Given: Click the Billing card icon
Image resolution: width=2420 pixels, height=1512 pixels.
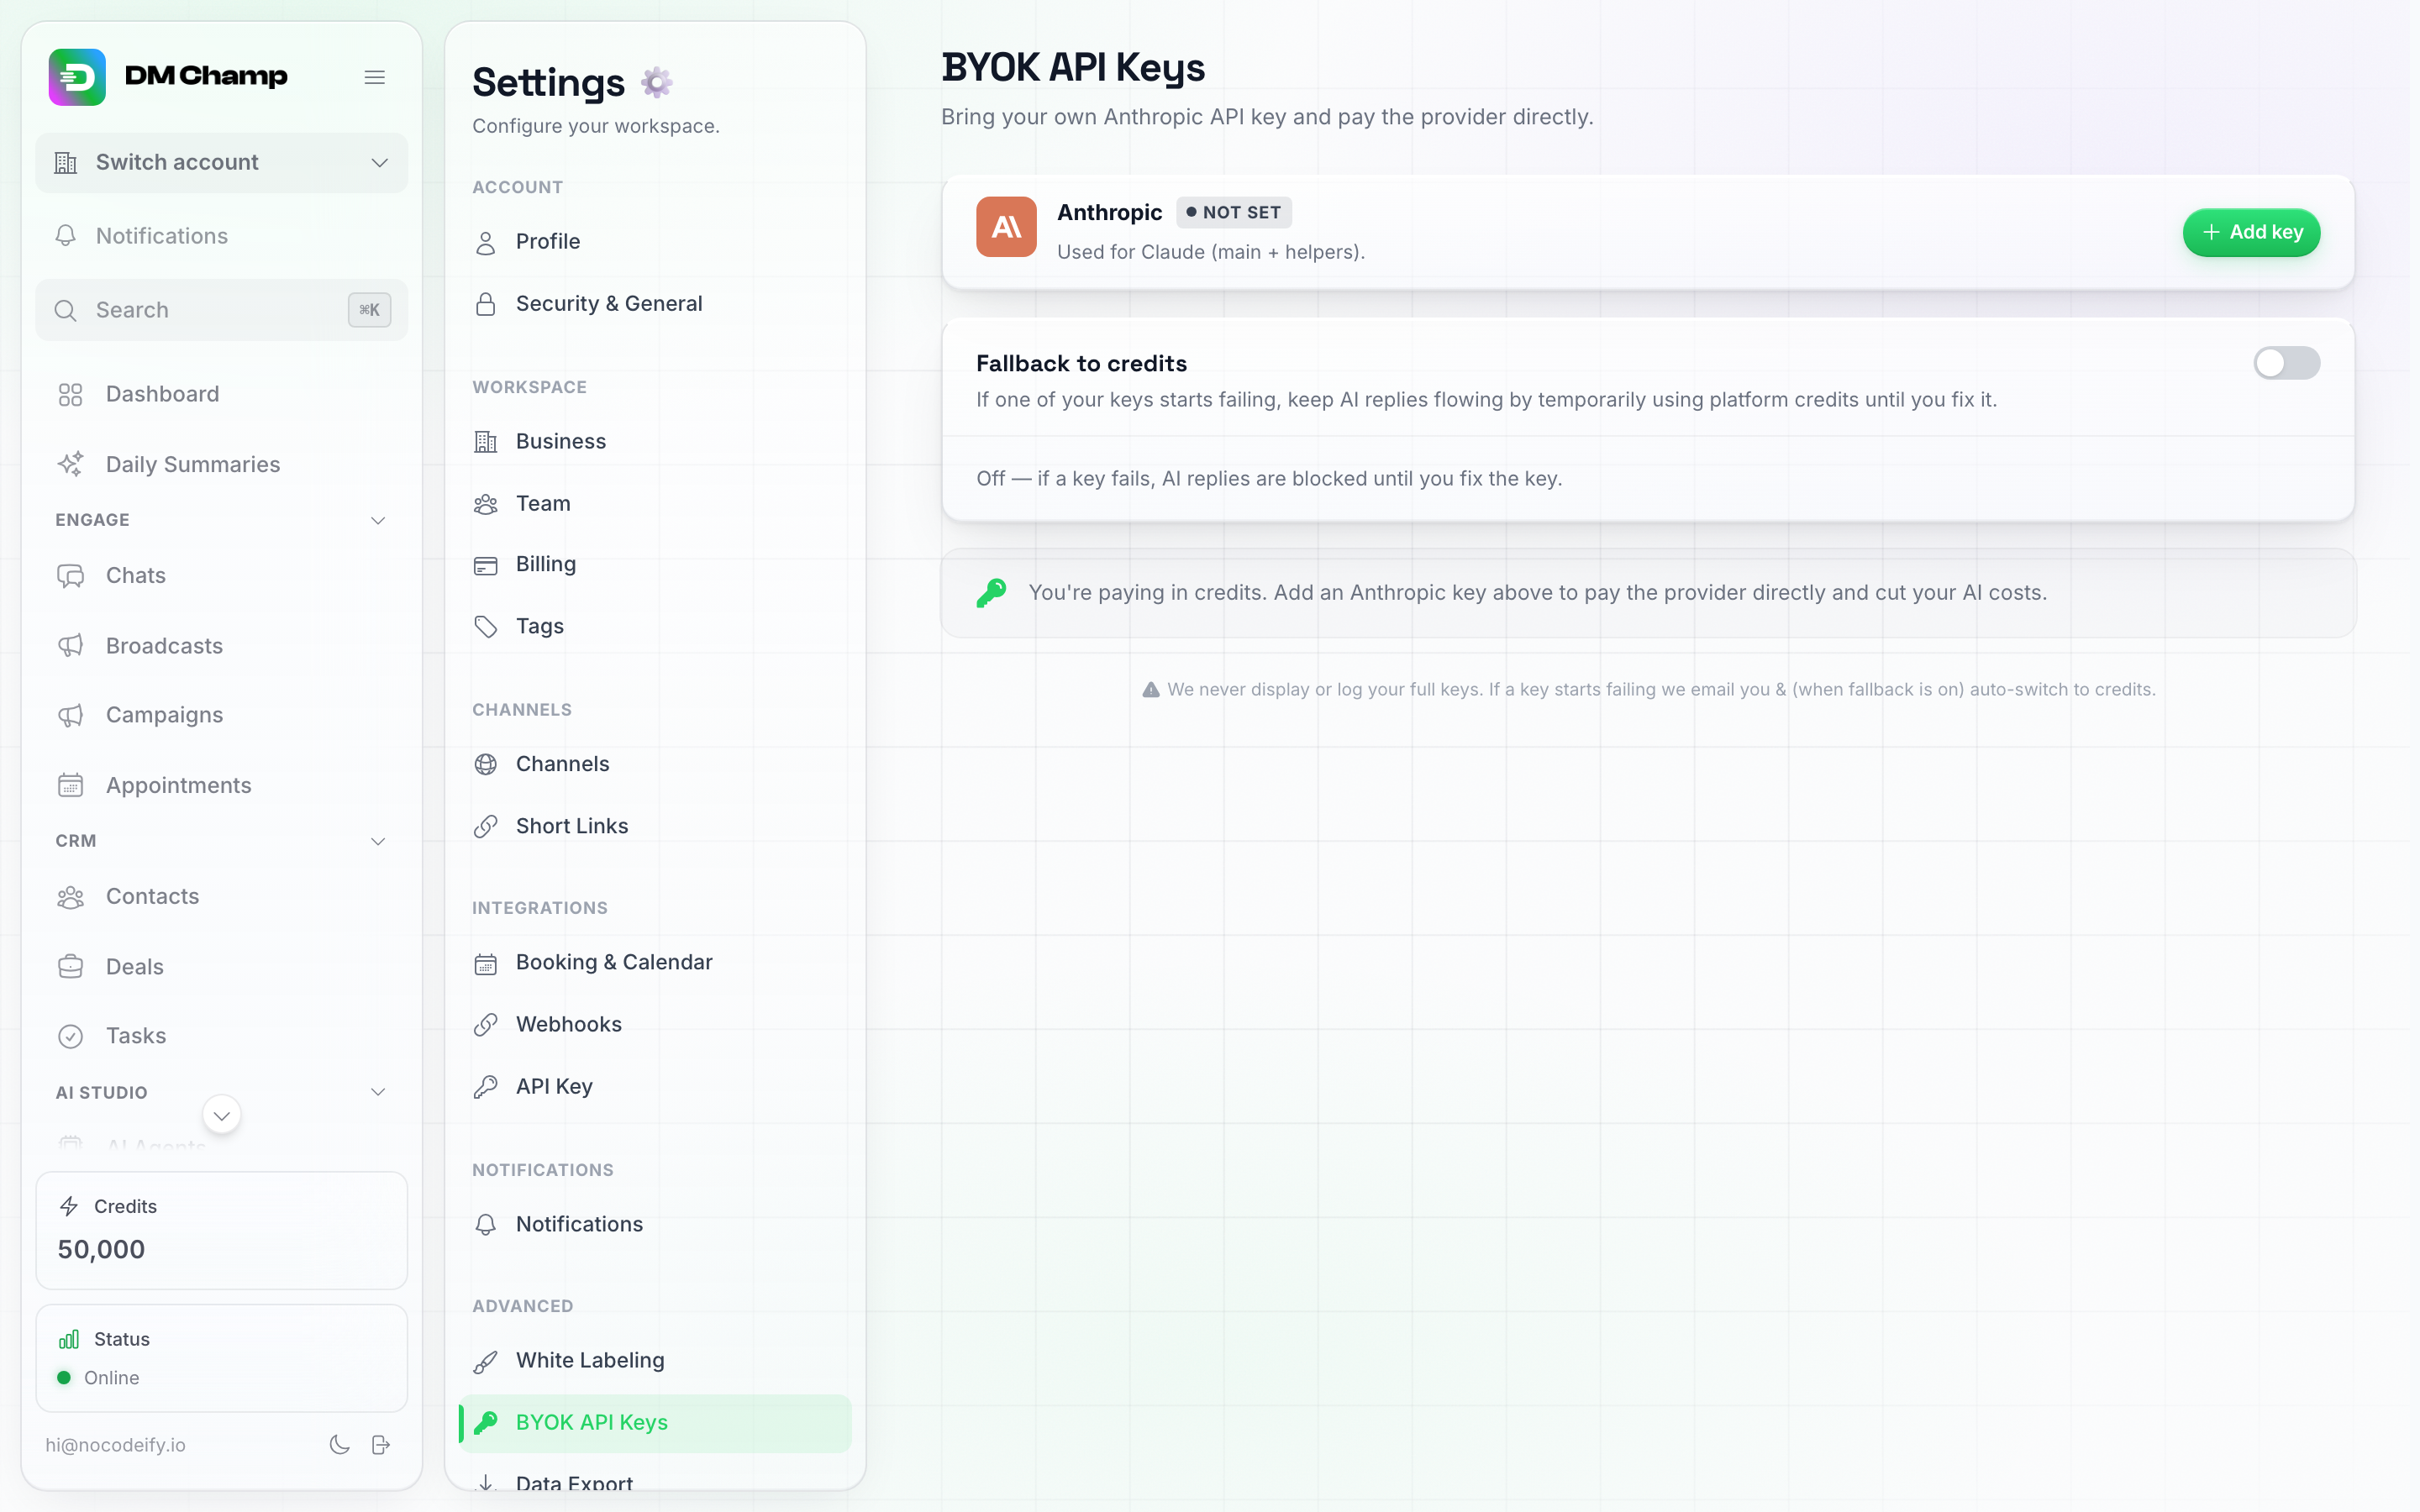Looking at the screenshot, I should click(x=486, y=565).
